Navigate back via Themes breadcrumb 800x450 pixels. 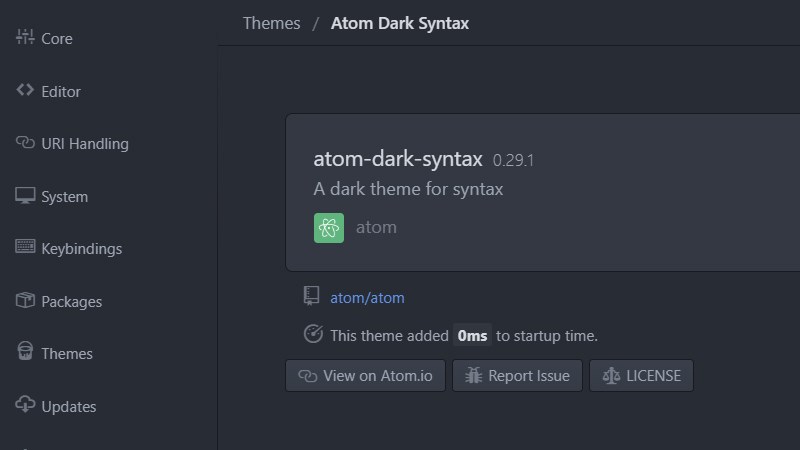pos(271,23)
